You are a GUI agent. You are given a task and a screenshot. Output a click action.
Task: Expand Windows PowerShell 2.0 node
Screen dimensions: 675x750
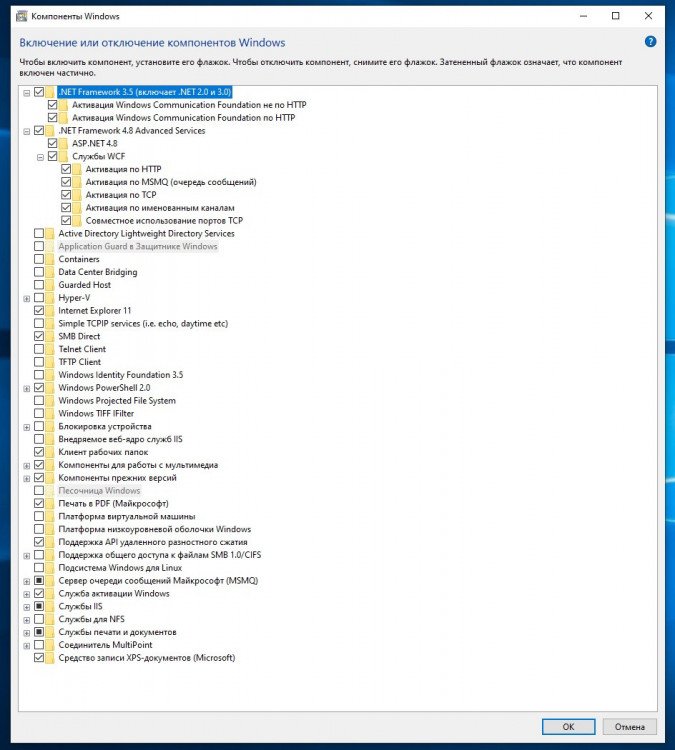click(27, 388)
